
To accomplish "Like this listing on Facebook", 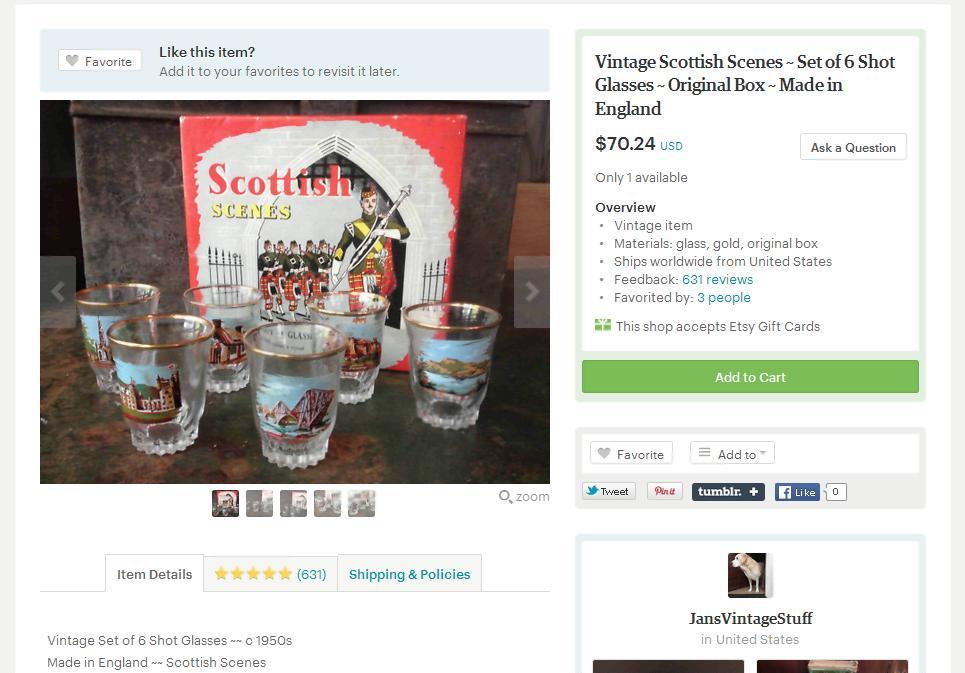I will point(797,492).
